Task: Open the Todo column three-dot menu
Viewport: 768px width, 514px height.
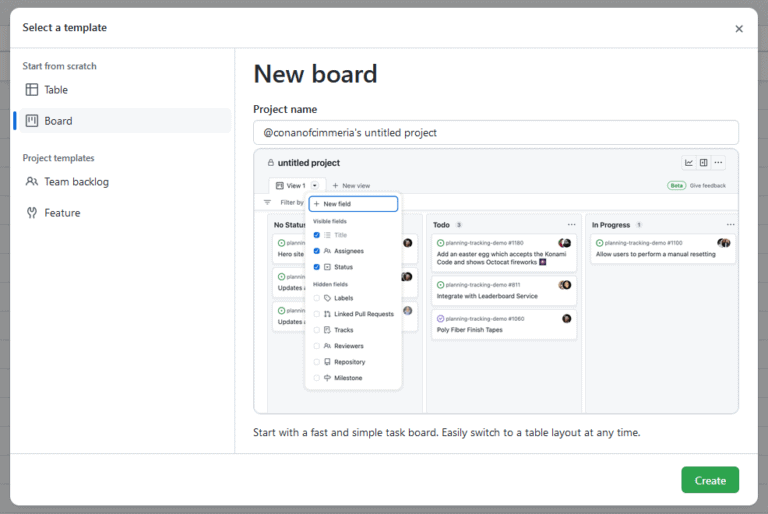Action: point(571,225)
